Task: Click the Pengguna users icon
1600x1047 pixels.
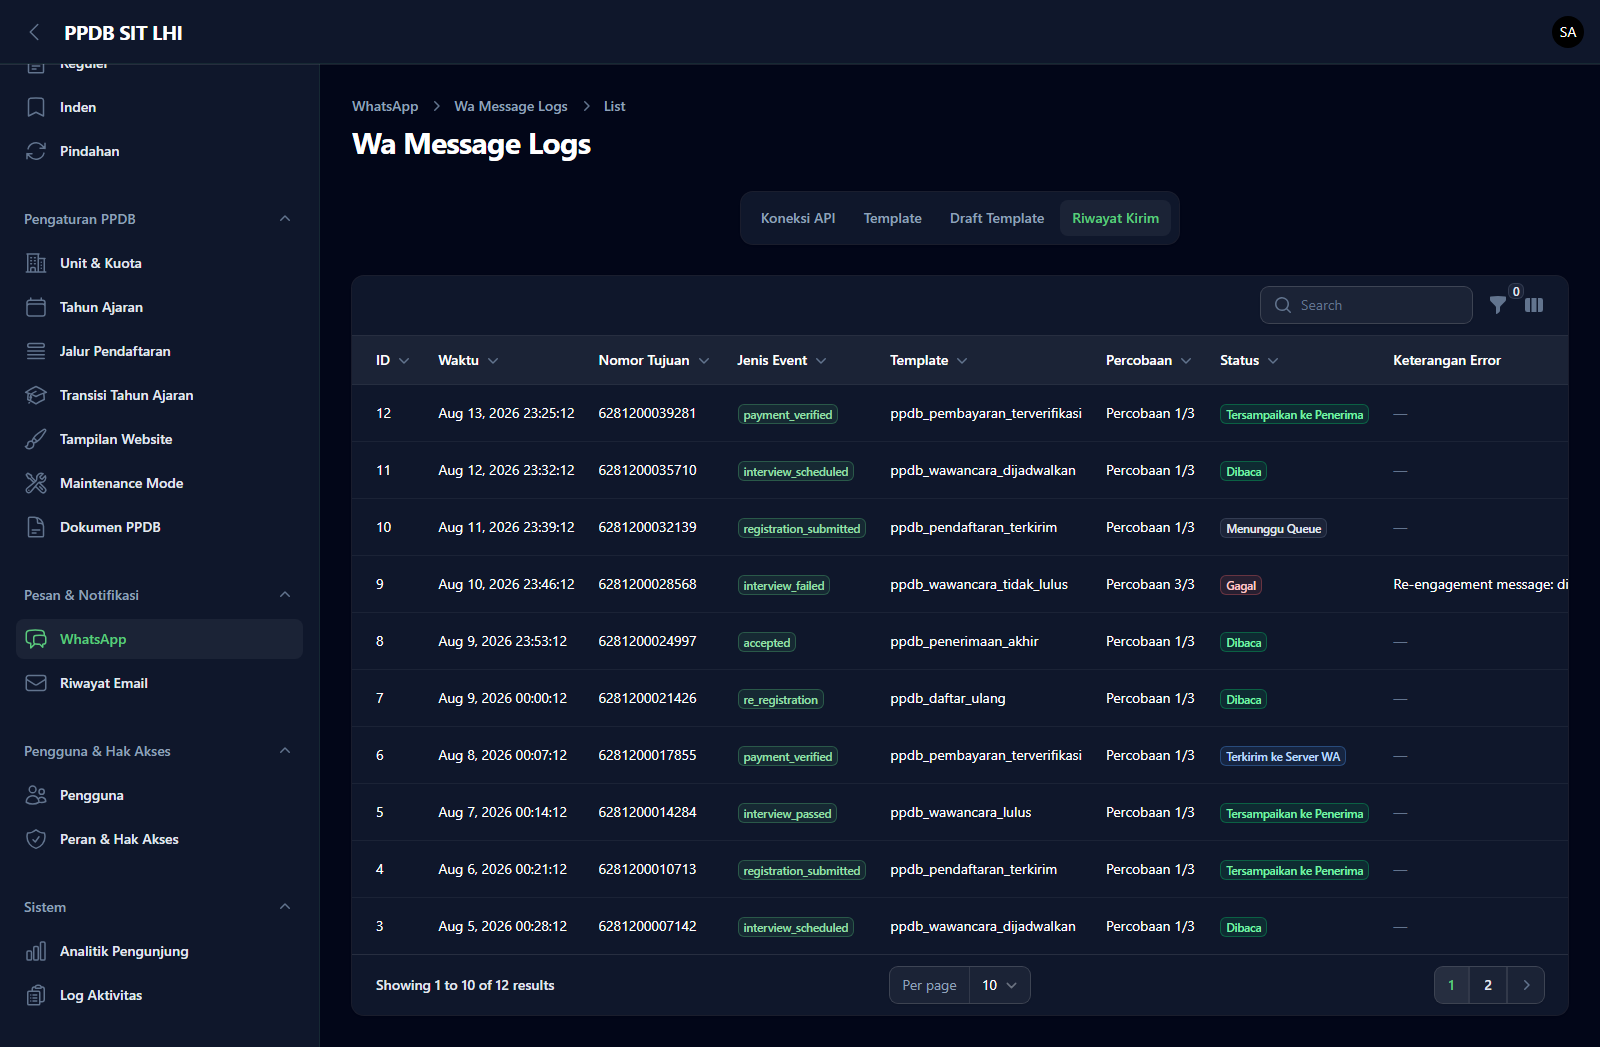Action: 36,795
